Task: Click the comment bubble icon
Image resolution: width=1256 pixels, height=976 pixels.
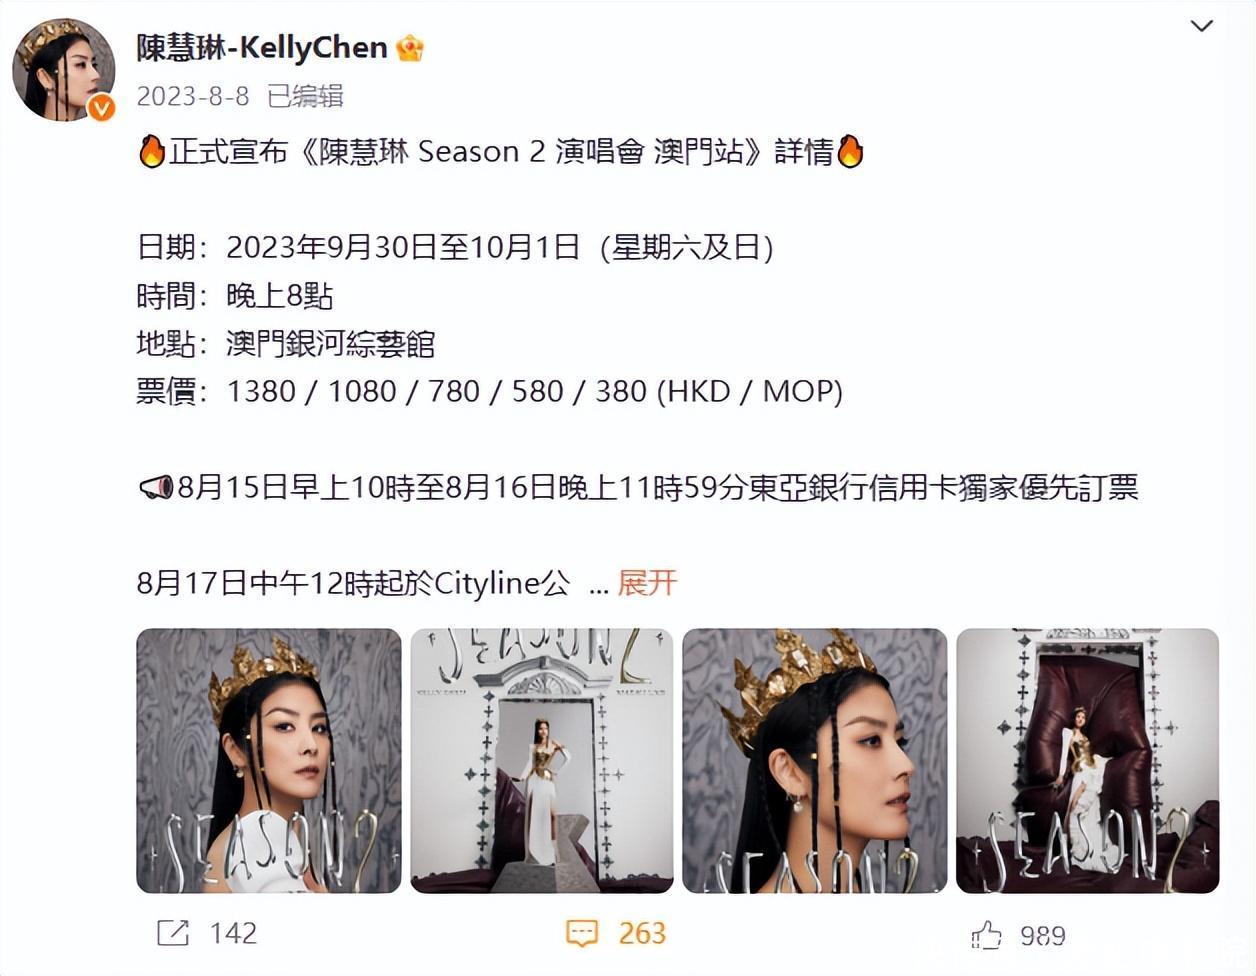Action: click(582, 933)
